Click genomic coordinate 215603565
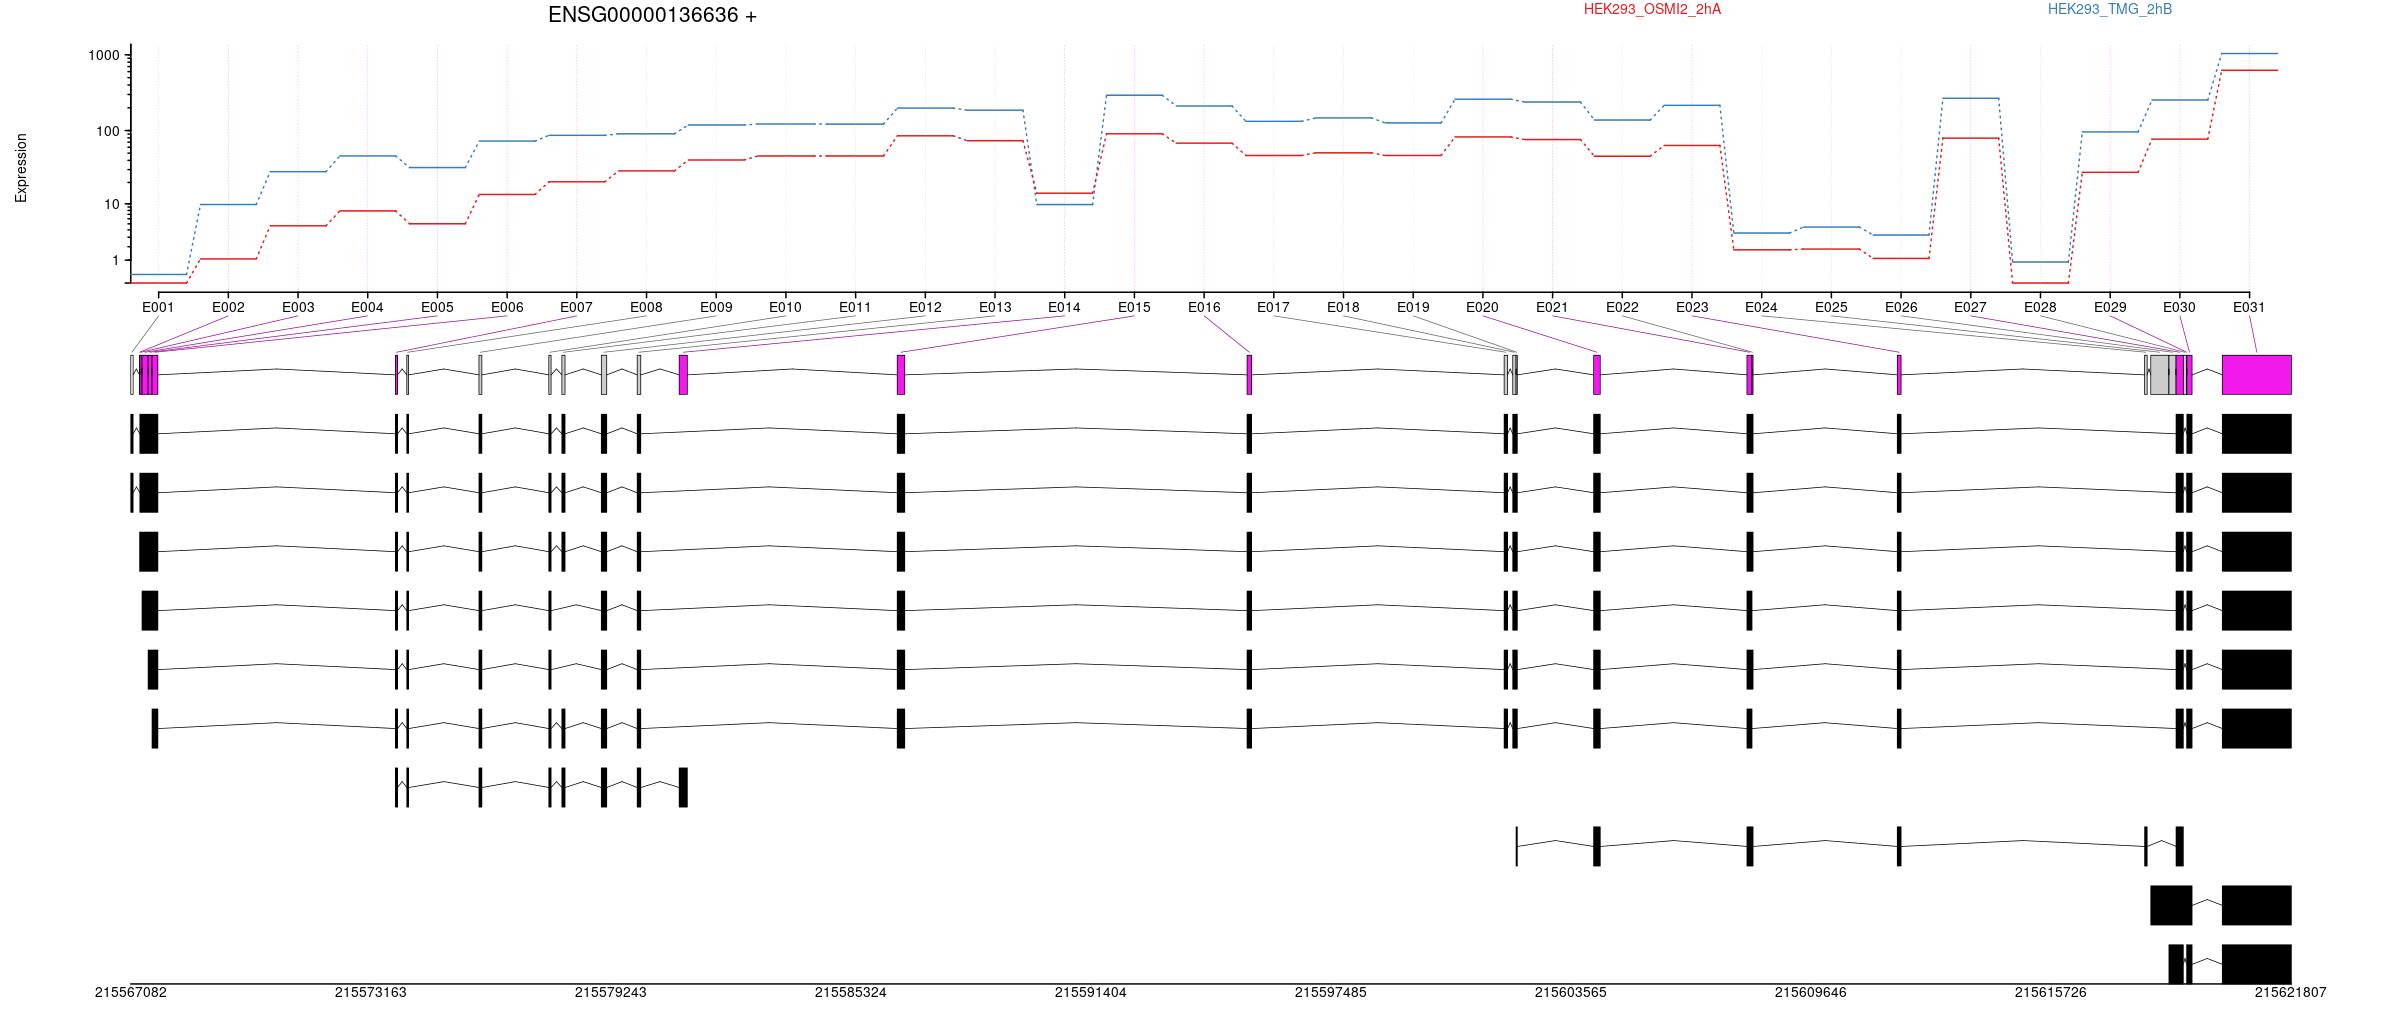The height and width of the screenshot is (1010, 2400). point(1571,993)
